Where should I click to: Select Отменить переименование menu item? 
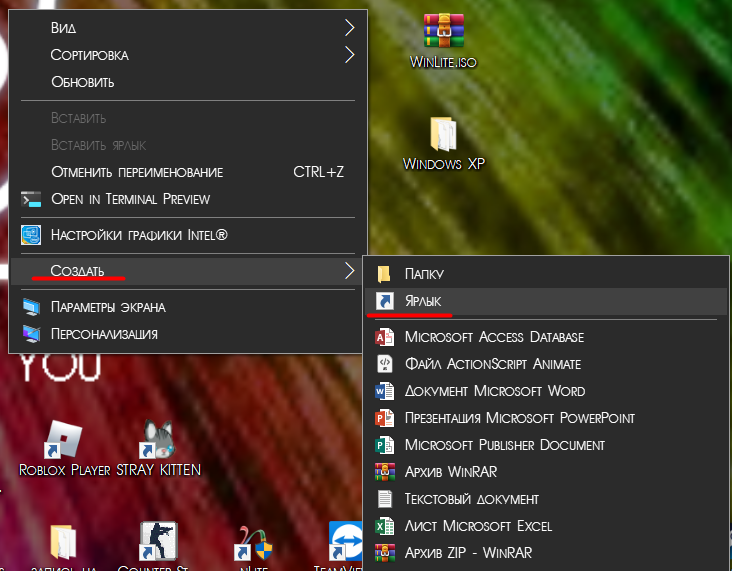click(188, 172)
